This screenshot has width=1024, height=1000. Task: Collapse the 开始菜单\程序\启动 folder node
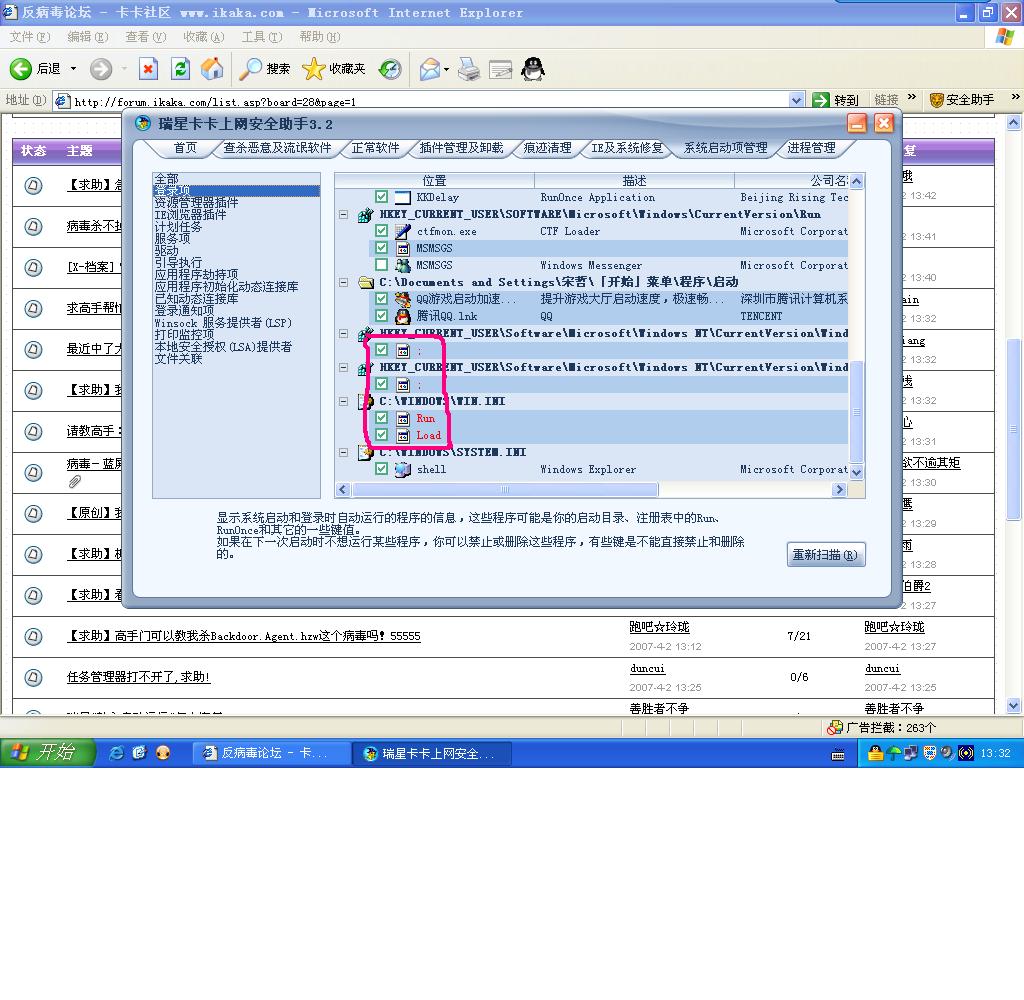(x=344, y=282)
